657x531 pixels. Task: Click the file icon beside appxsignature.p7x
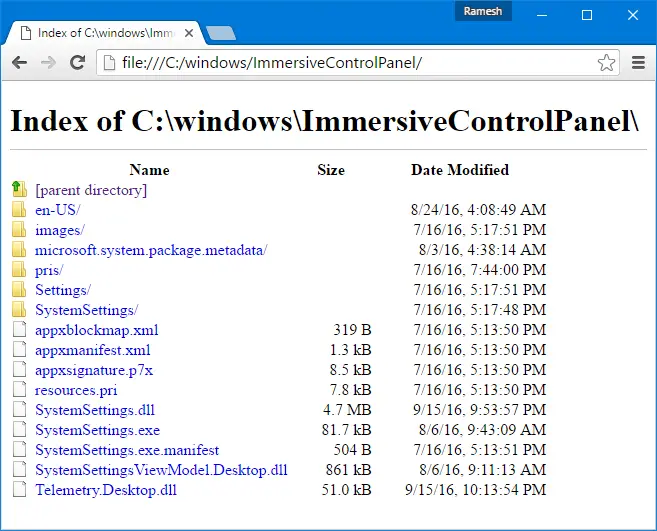tap(19, 370)
